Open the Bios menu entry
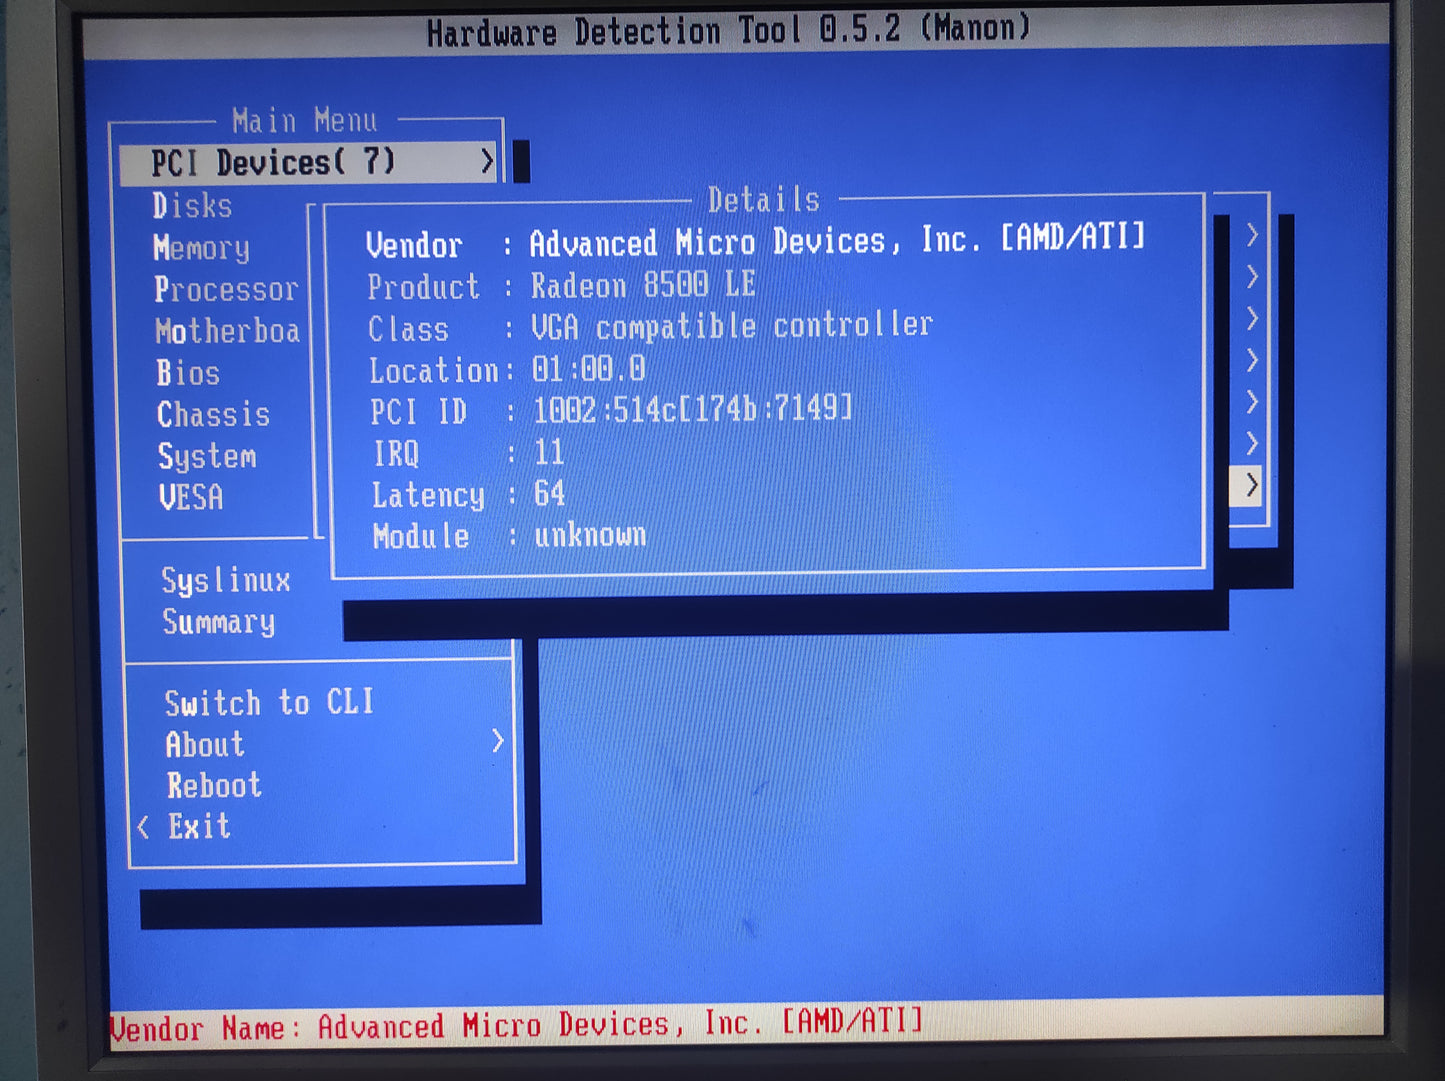The width and height of the screenshot is (1445, 1081). [187, 373]
